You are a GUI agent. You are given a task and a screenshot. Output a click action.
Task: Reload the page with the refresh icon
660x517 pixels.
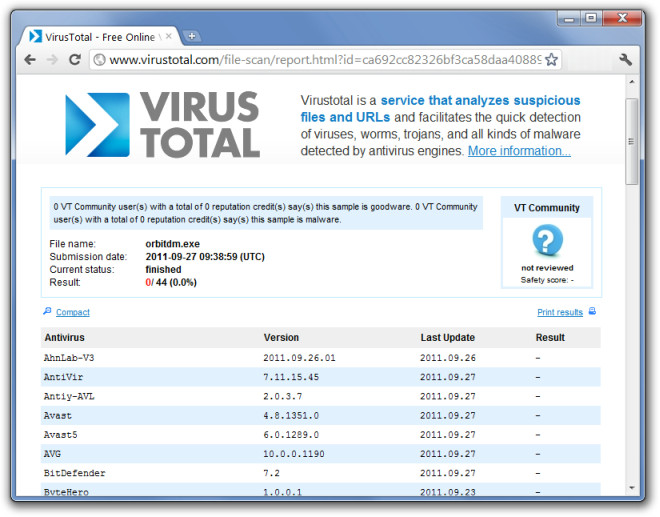75,60
